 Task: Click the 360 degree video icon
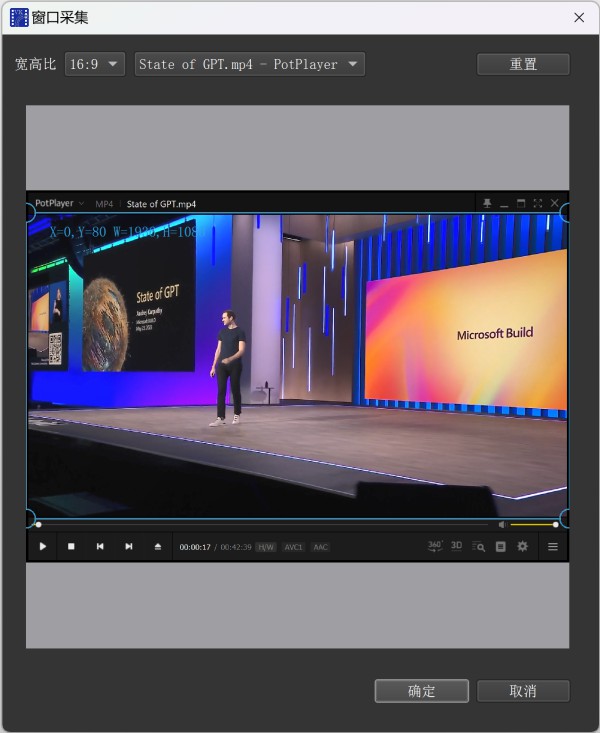[x=435, y=546]
